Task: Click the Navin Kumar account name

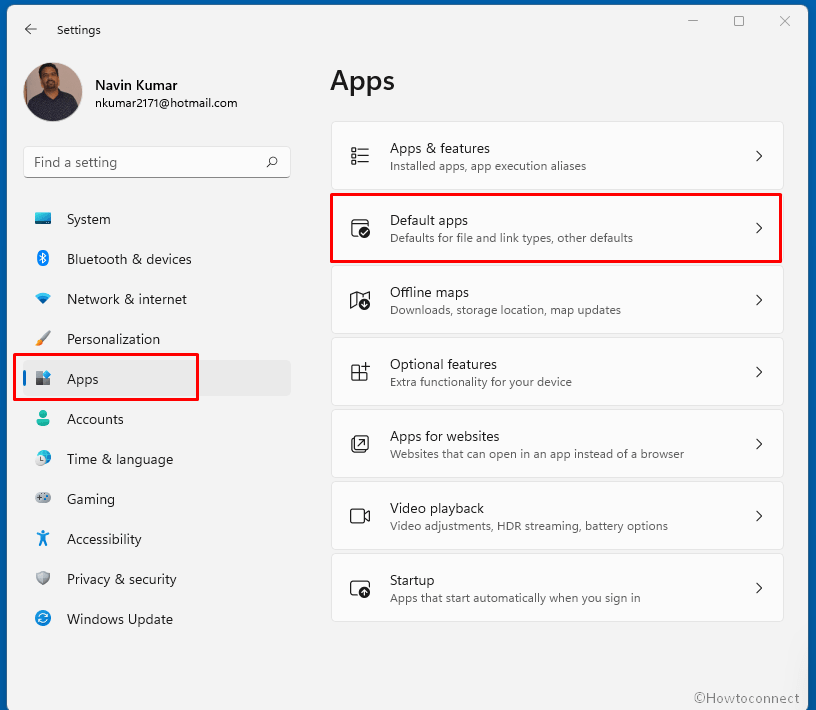Action: (136, 85)
